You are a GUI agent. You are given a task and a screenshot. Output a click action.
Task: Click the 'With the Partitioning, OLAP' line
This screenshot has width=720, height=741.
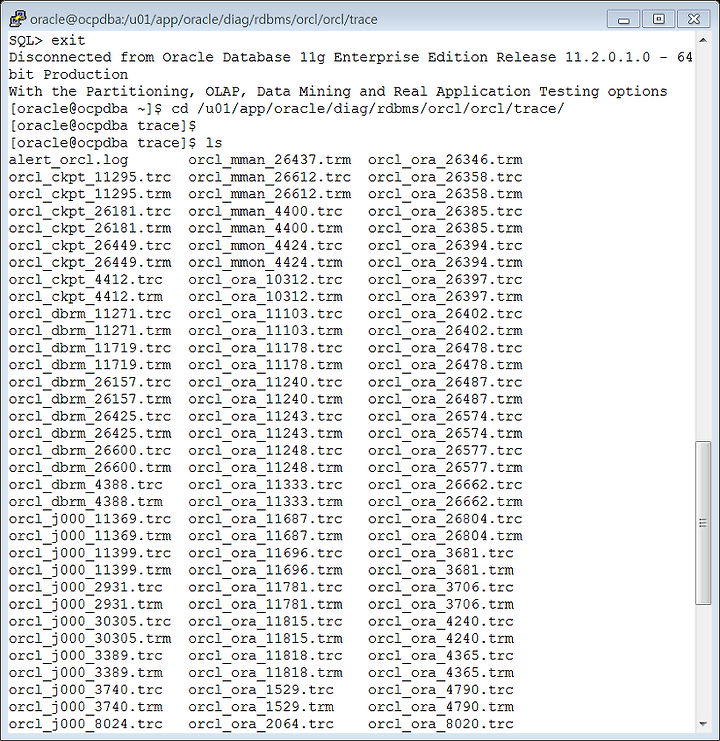pos(338,92)
